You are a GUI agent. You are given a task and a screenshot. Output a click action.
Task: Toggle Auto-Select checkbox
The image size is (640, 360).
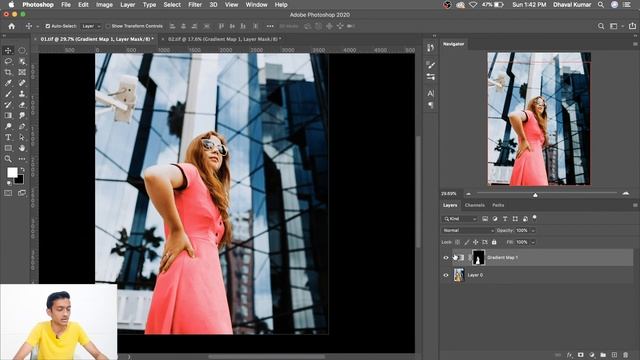click(48, 26)
